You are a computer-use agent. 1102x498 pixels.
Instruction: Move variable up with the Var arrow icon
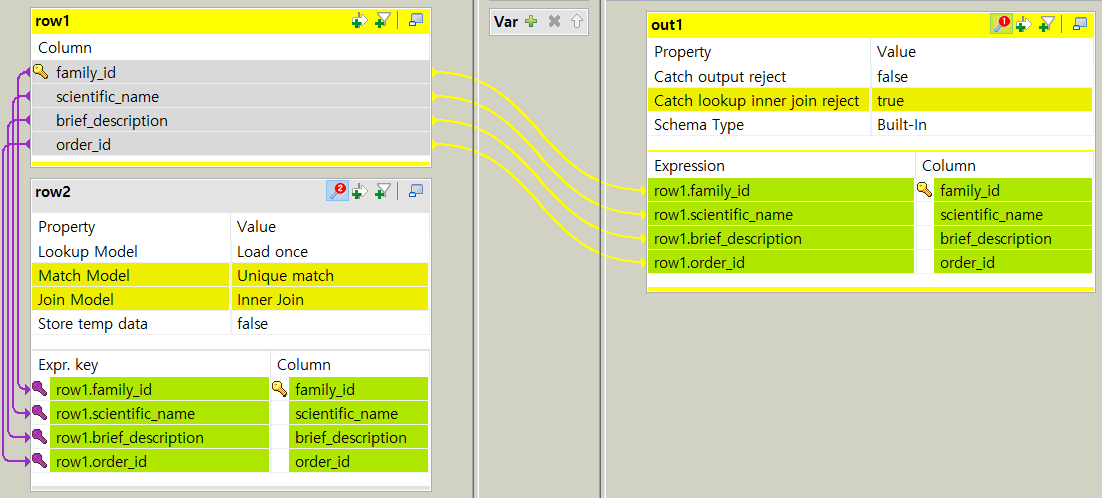tap(576, 22)
